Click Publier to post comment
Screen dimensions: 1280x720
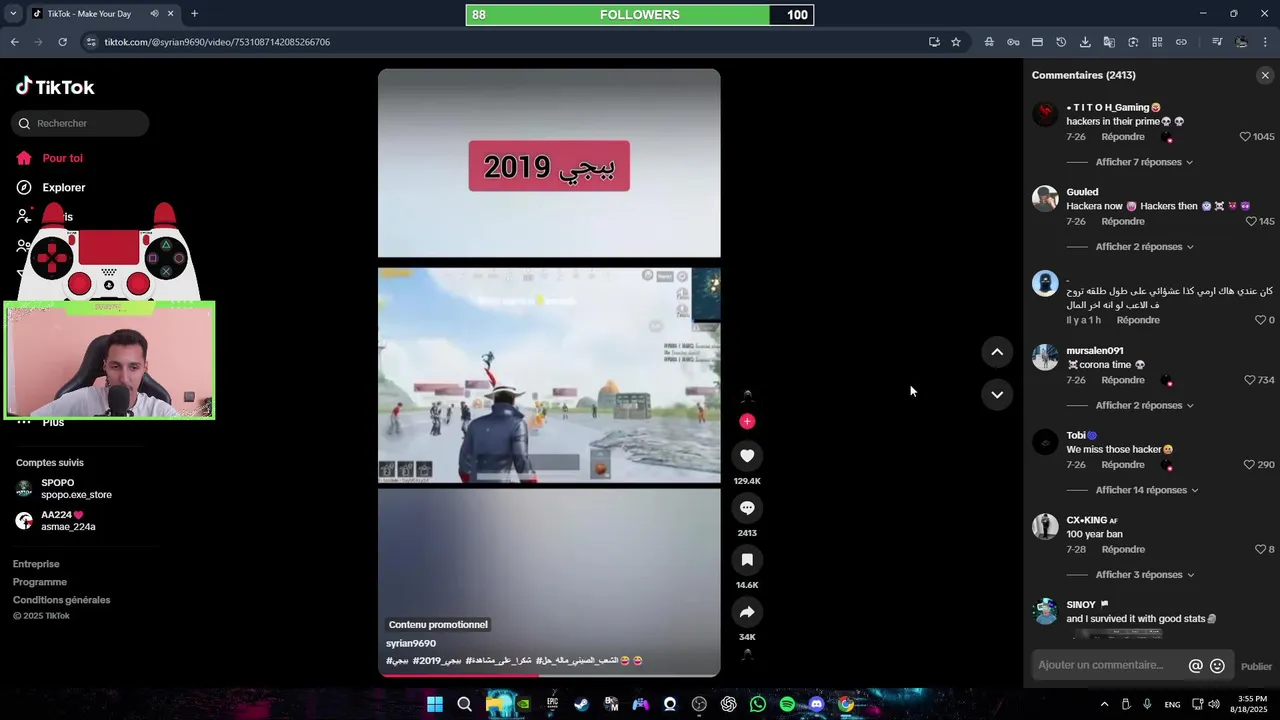click(1256, 667)
